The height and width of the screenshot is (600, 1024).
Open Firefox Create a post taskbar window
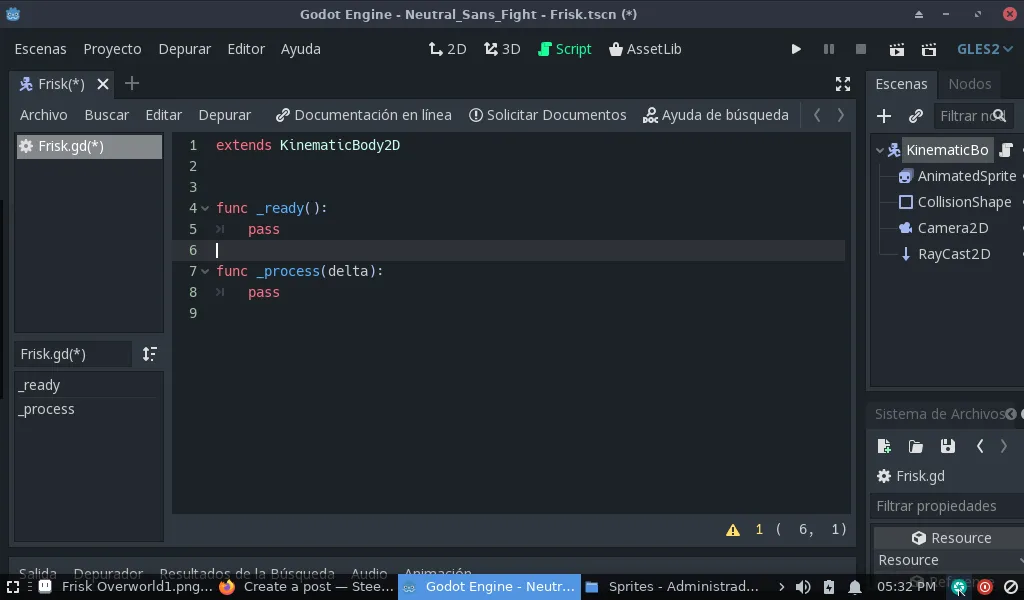307,587
